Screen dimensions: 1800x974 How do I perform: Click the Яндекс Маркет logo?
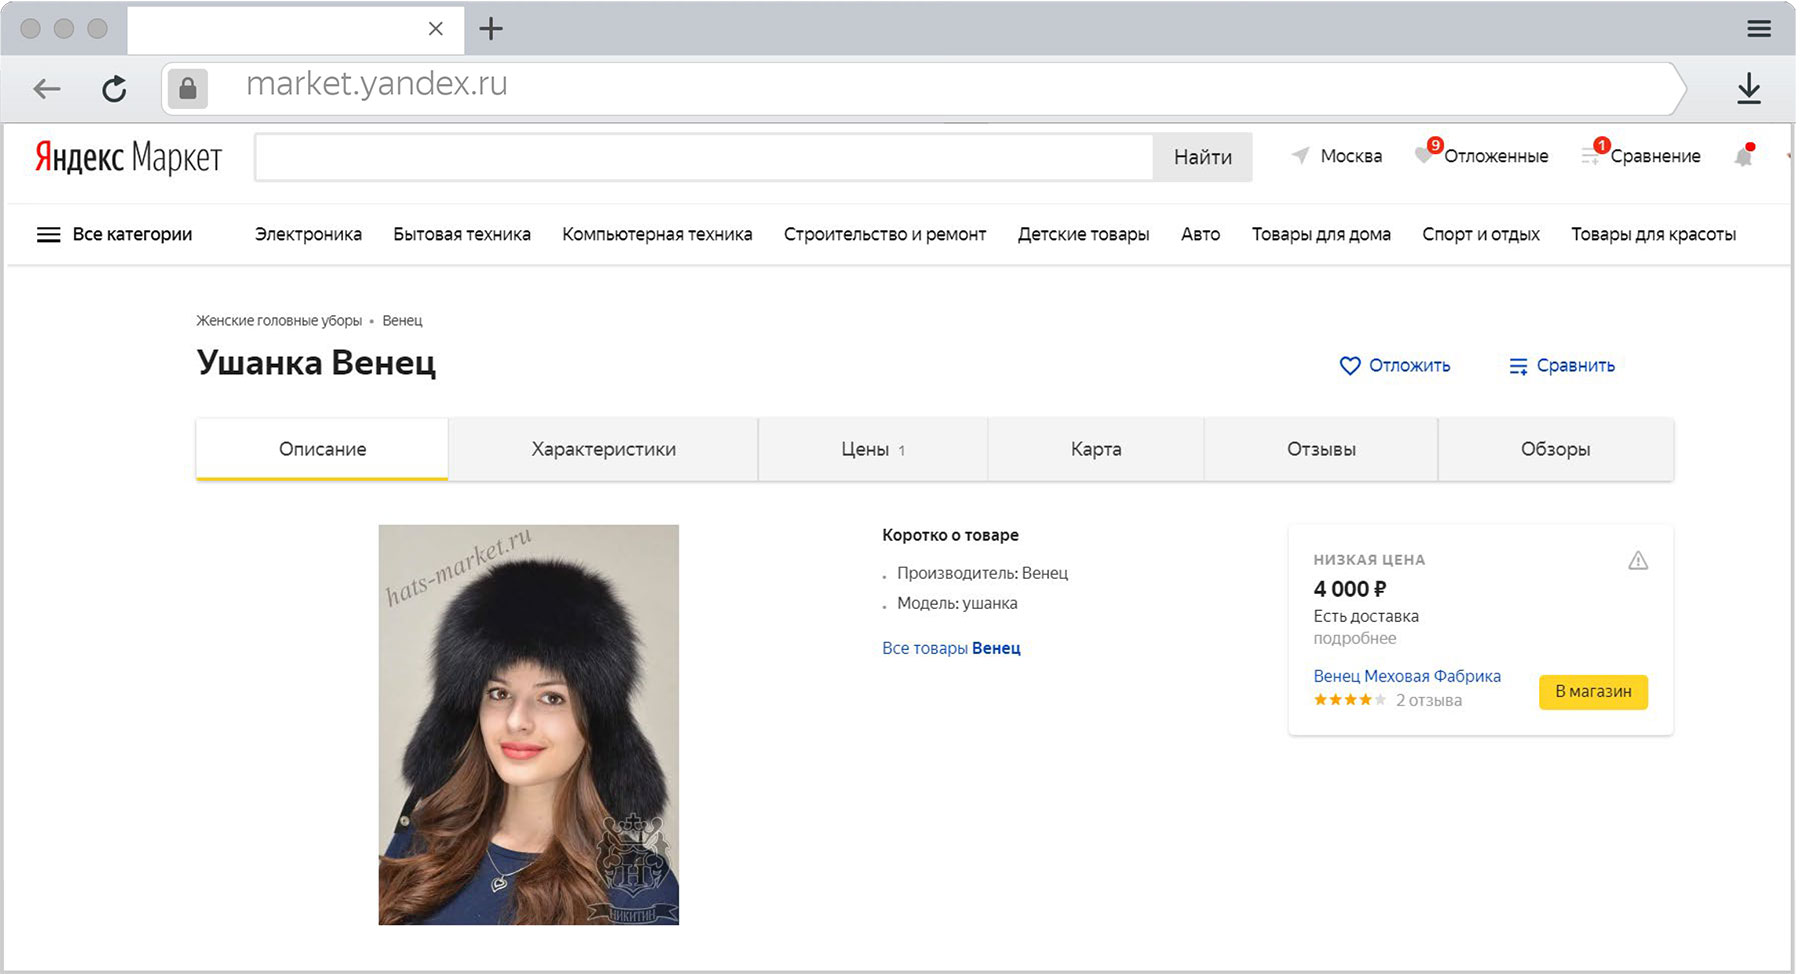[128, 157]
